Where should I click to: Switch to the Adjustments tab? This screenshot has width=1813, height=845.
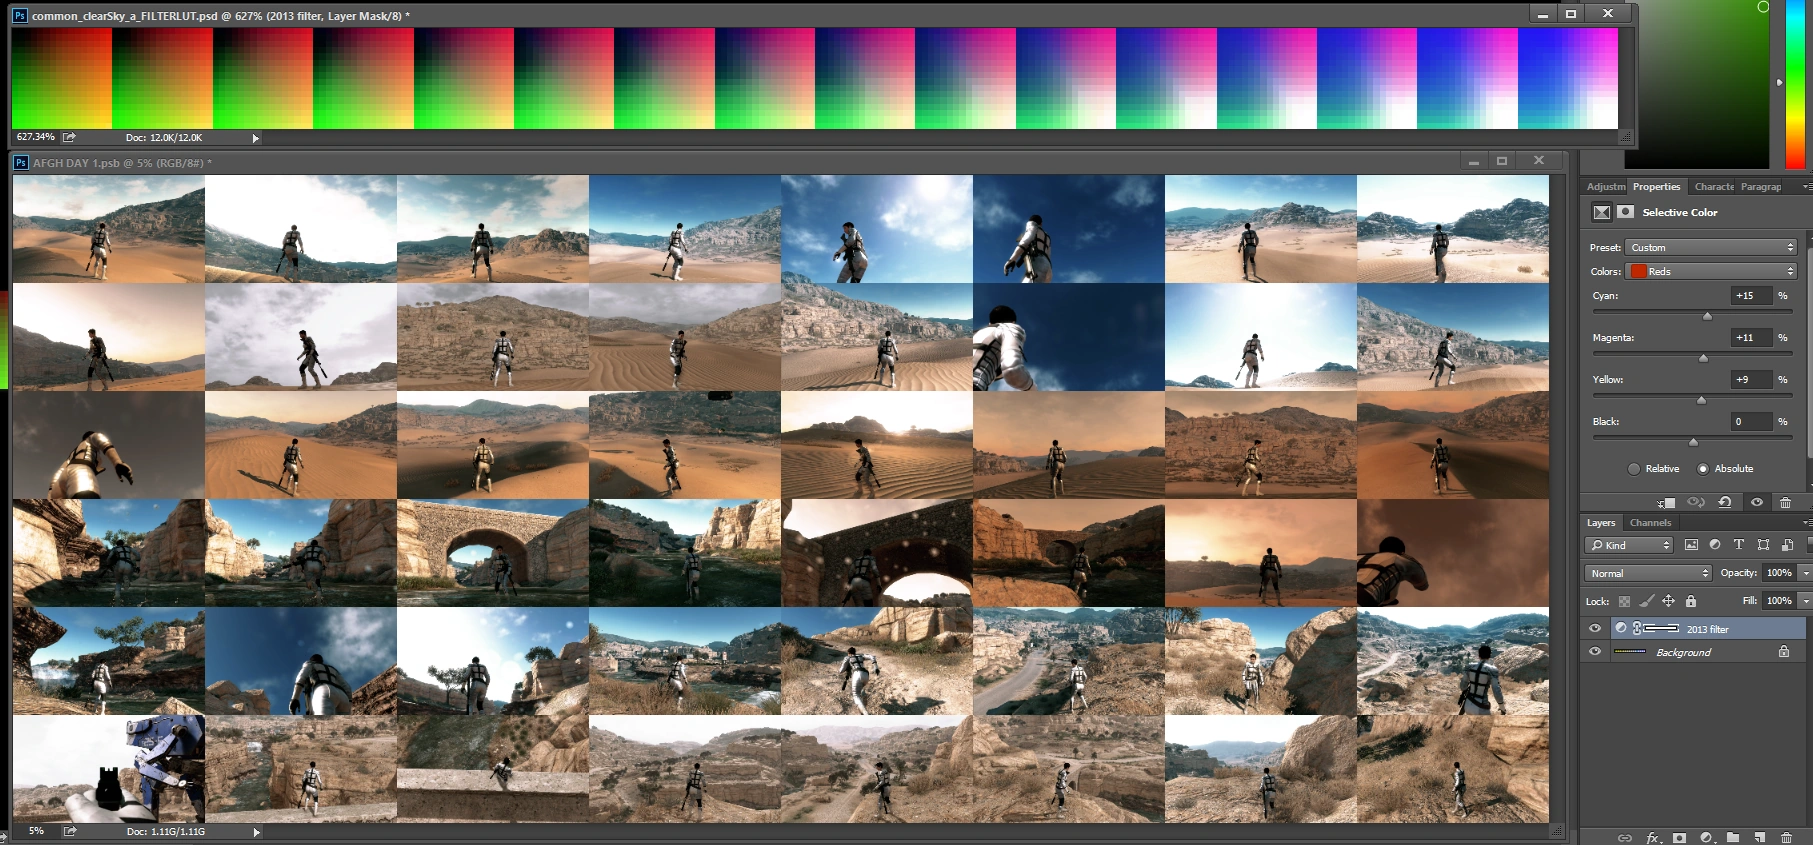coord(1606,187)
